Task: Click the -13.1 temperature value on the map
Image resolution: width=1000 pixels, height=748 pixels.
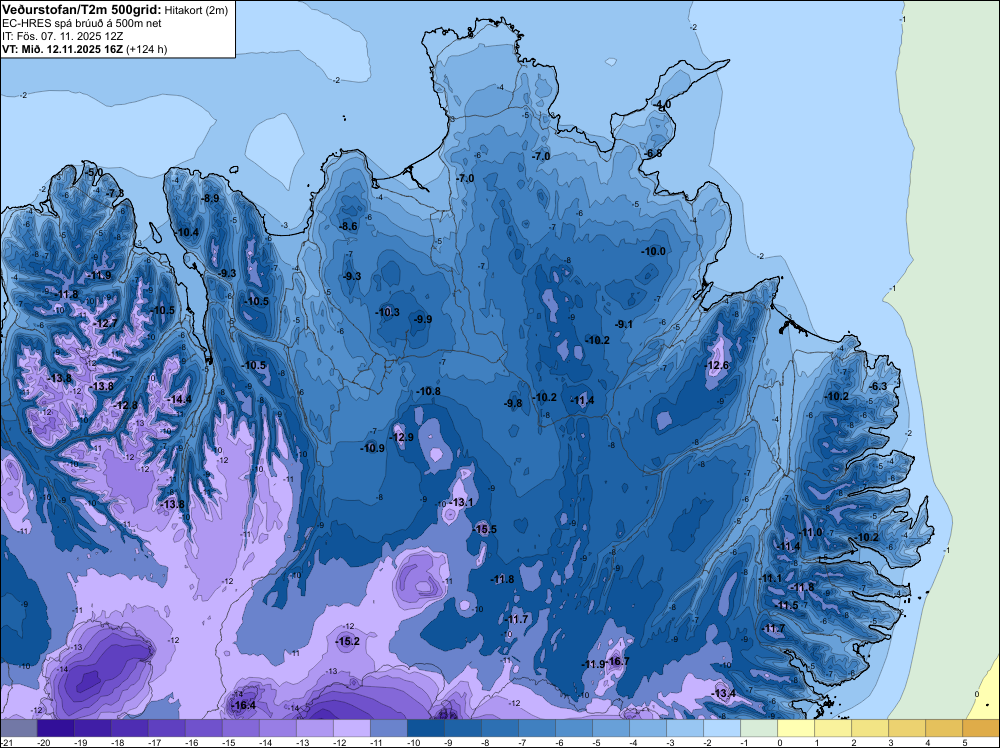Action: click(x=462, y=502)
